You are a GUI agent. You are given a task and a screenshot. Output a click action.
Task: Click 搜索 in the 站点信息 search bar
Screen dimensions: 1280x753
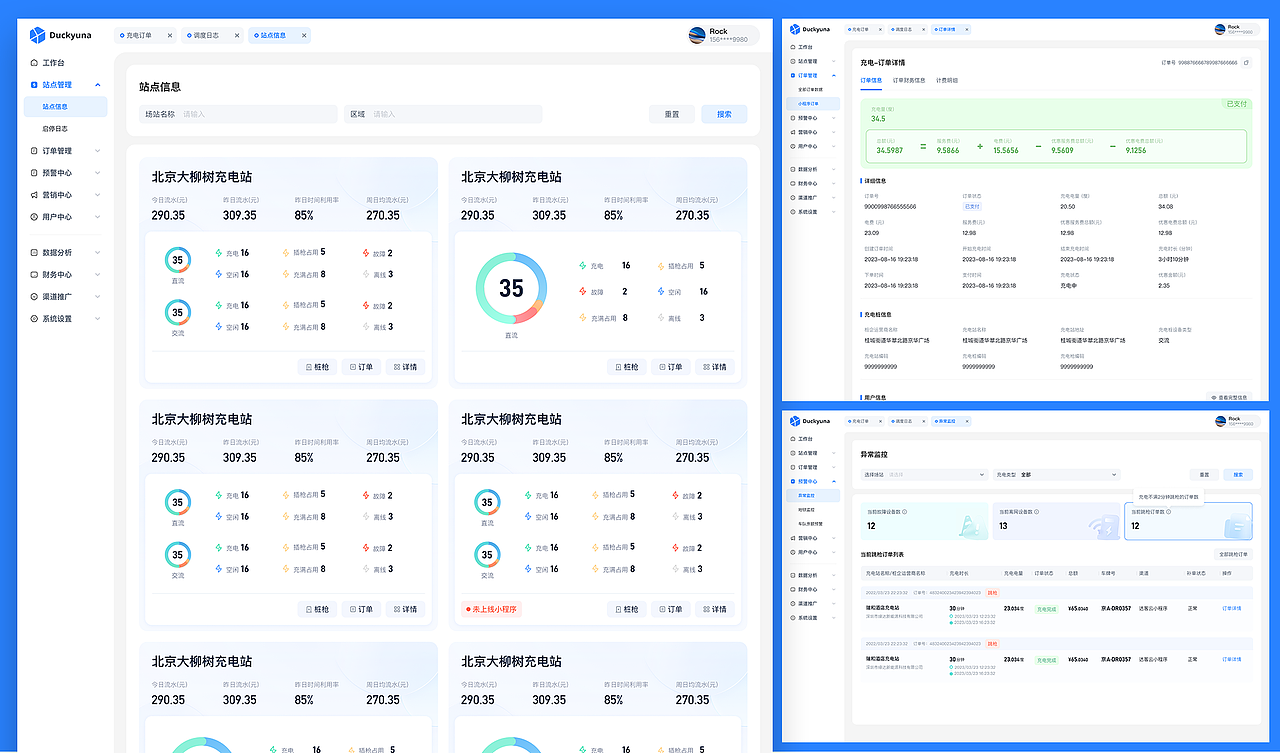pos(724,114)
